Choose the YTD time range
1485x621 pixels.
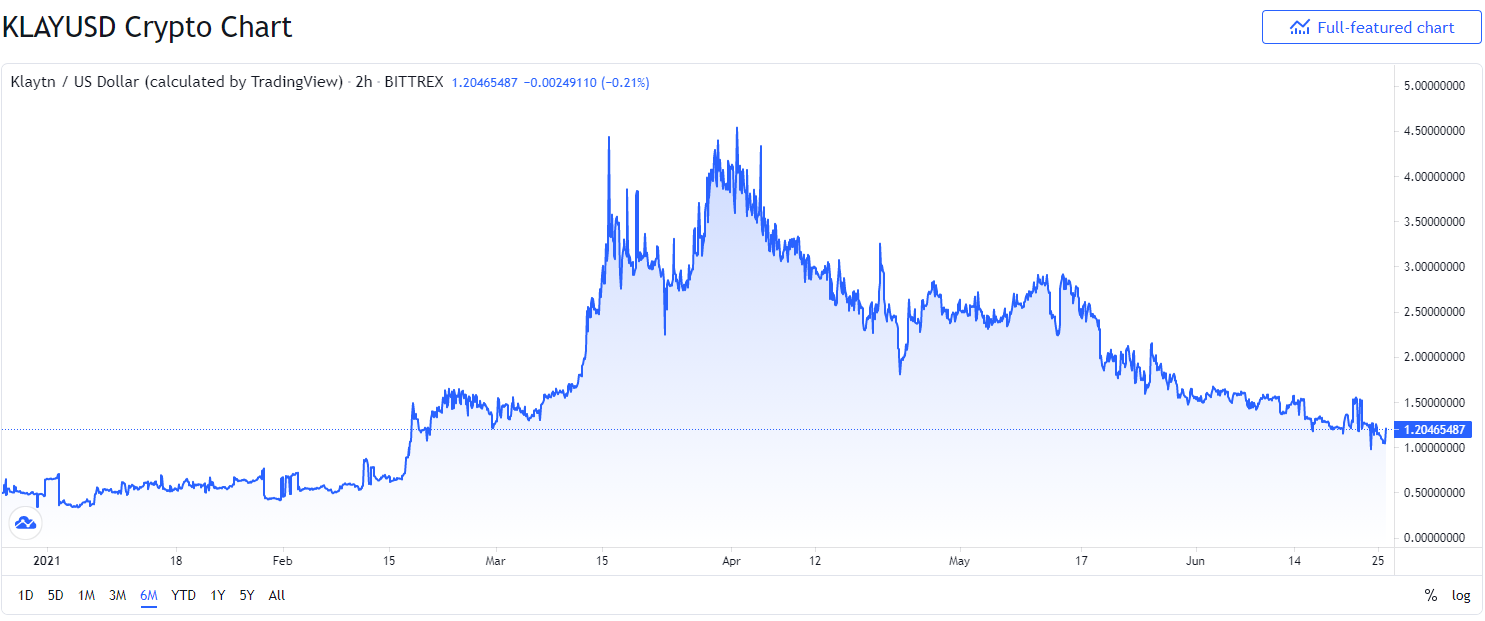(184, 596)
